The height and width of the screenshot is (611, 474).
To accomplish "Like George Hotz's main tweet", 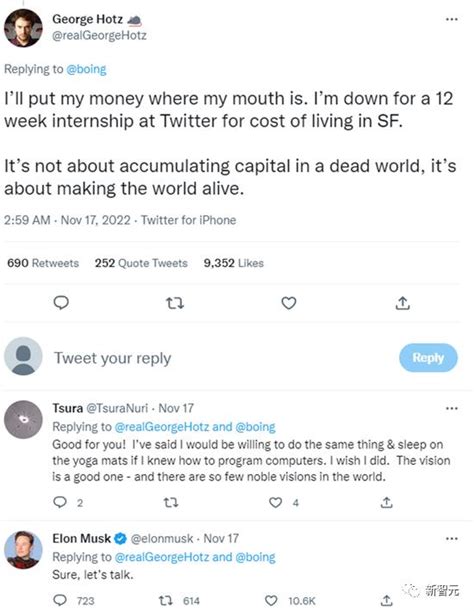I will point(289,303).
